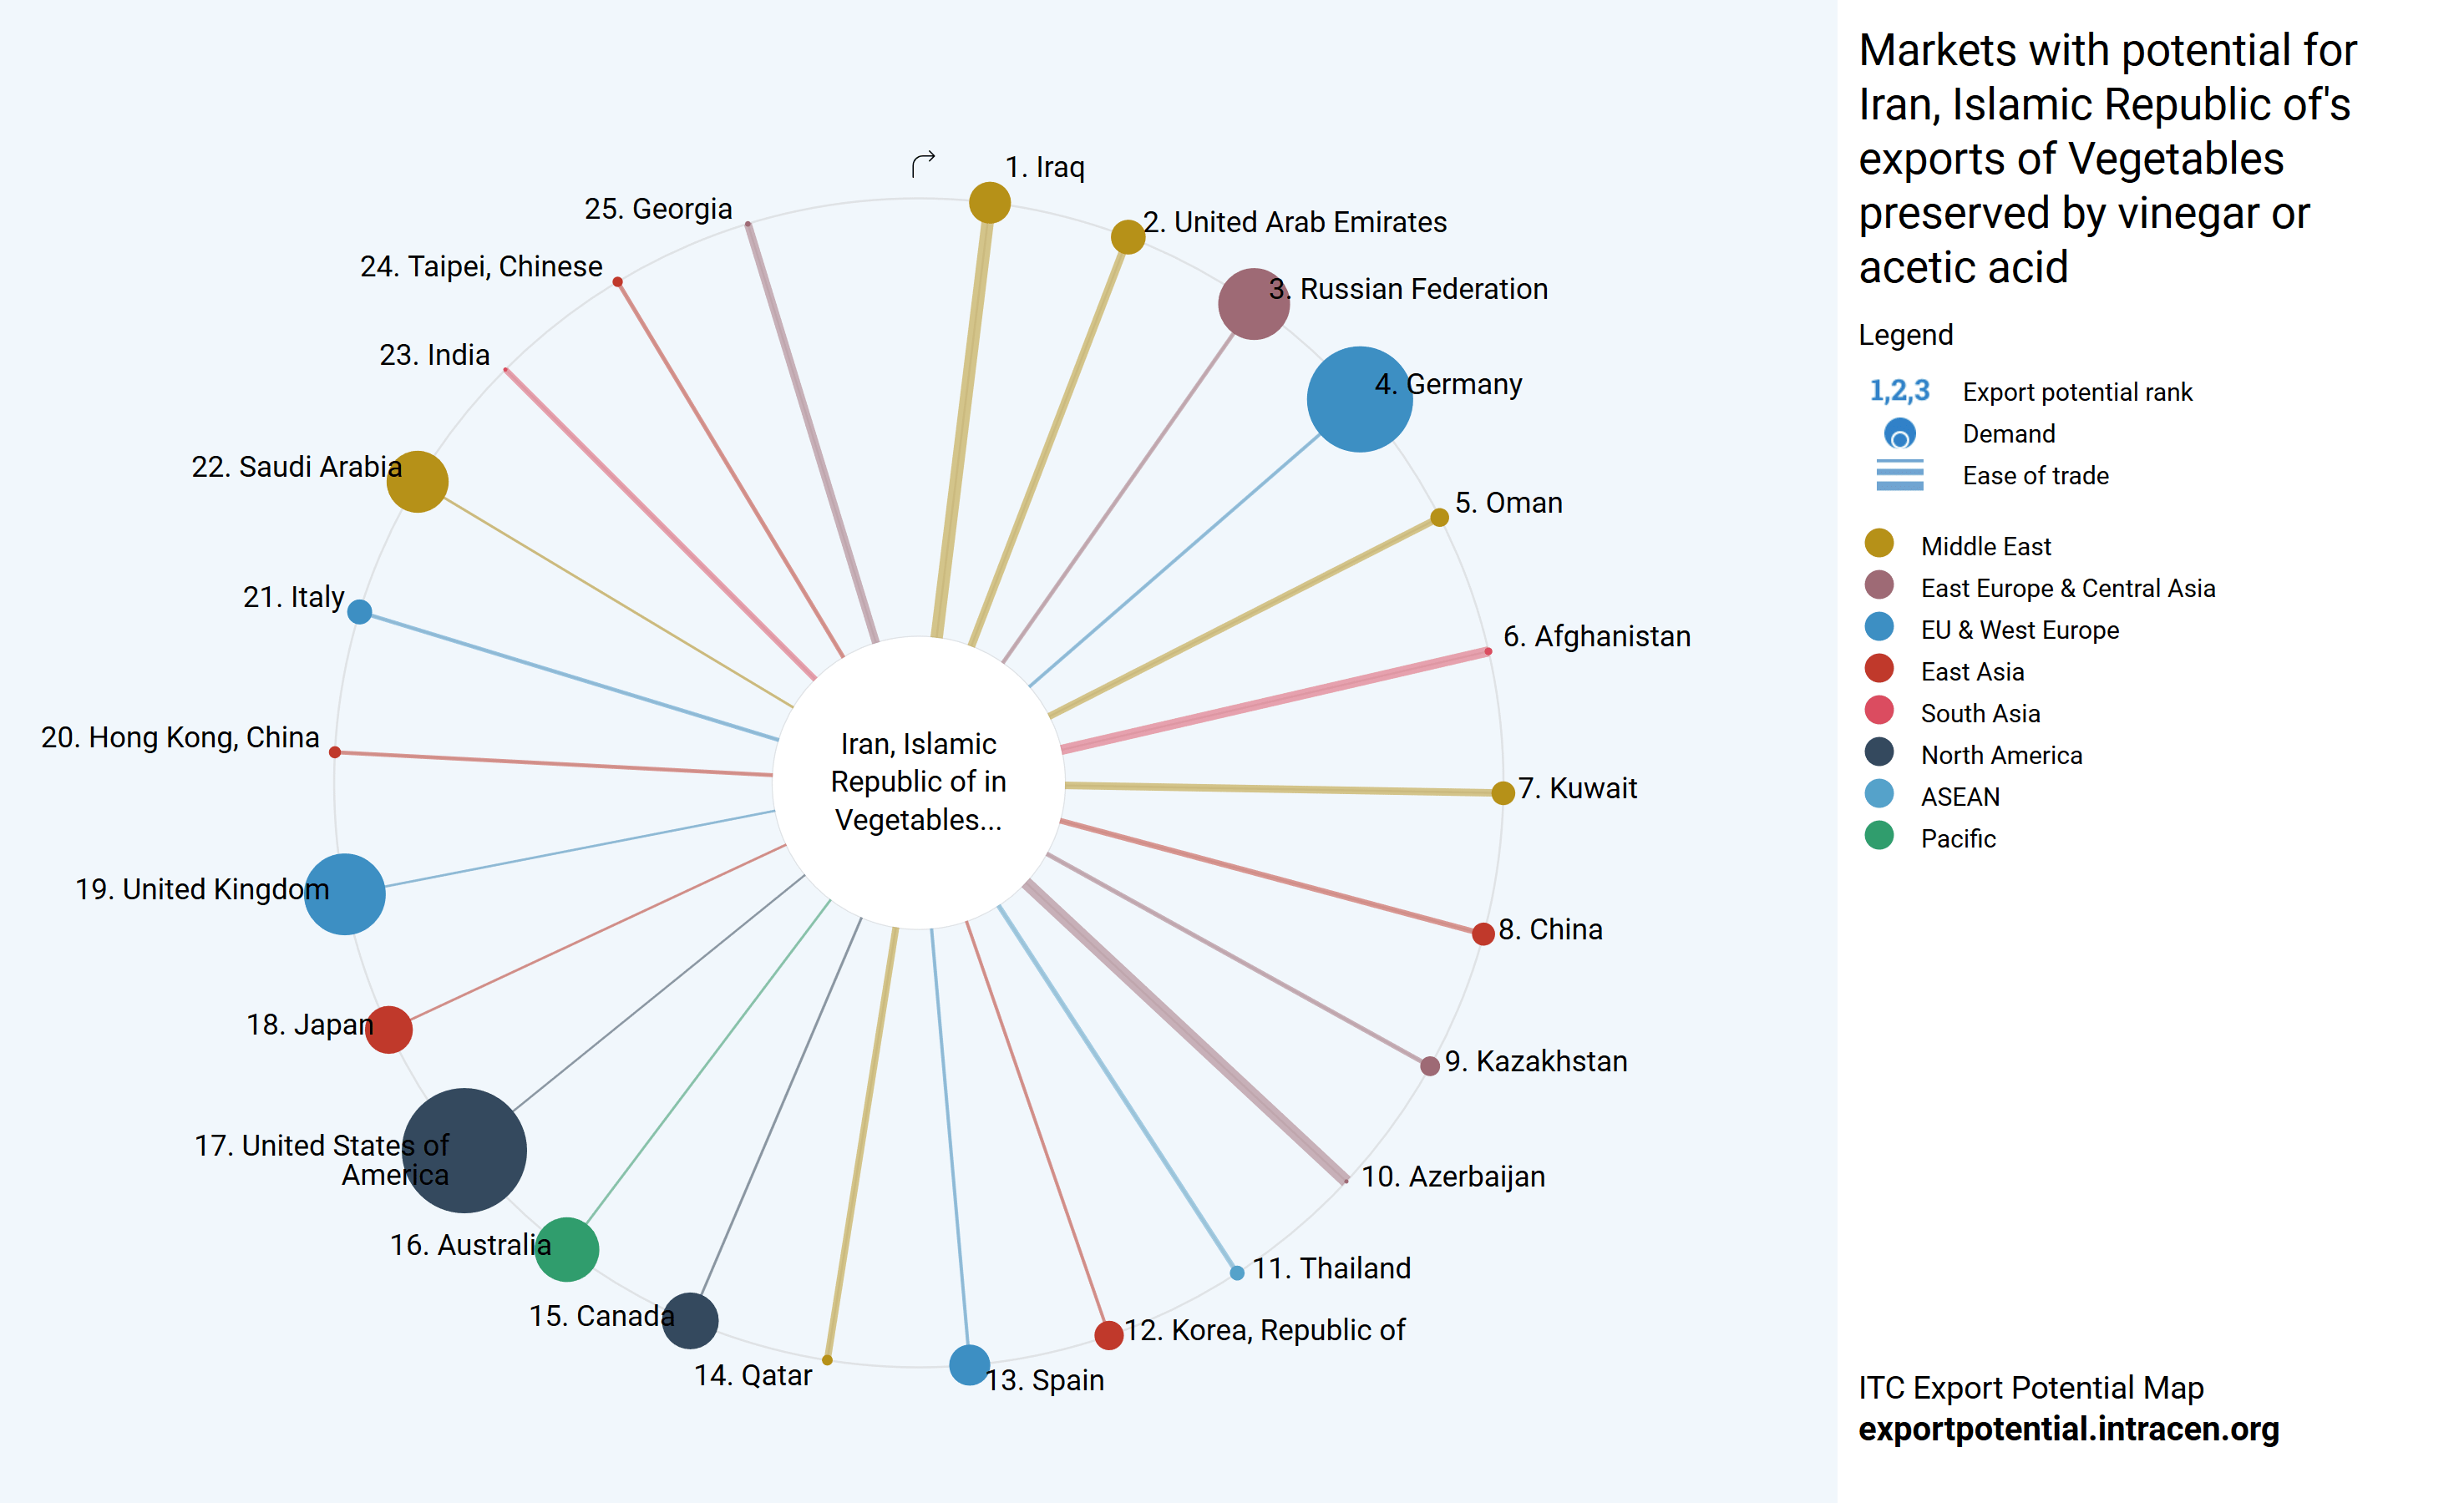Click the Middle East legend color dot

tap(1879, 543)
